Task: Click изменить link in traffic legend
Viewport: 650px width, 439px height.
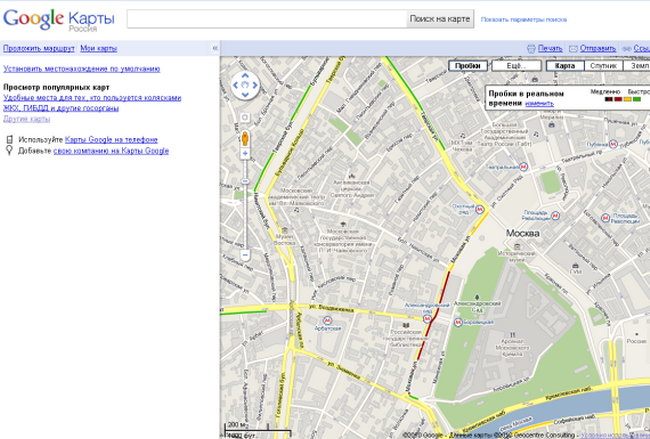Action: (539, 104)
